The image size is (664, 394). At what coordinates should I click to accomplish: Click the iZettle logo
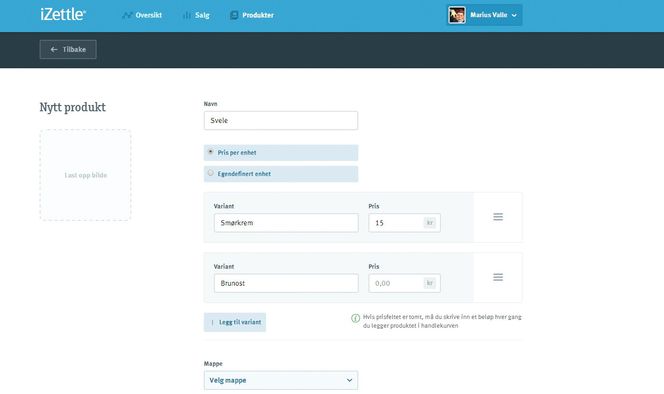[x=63, y=14]
